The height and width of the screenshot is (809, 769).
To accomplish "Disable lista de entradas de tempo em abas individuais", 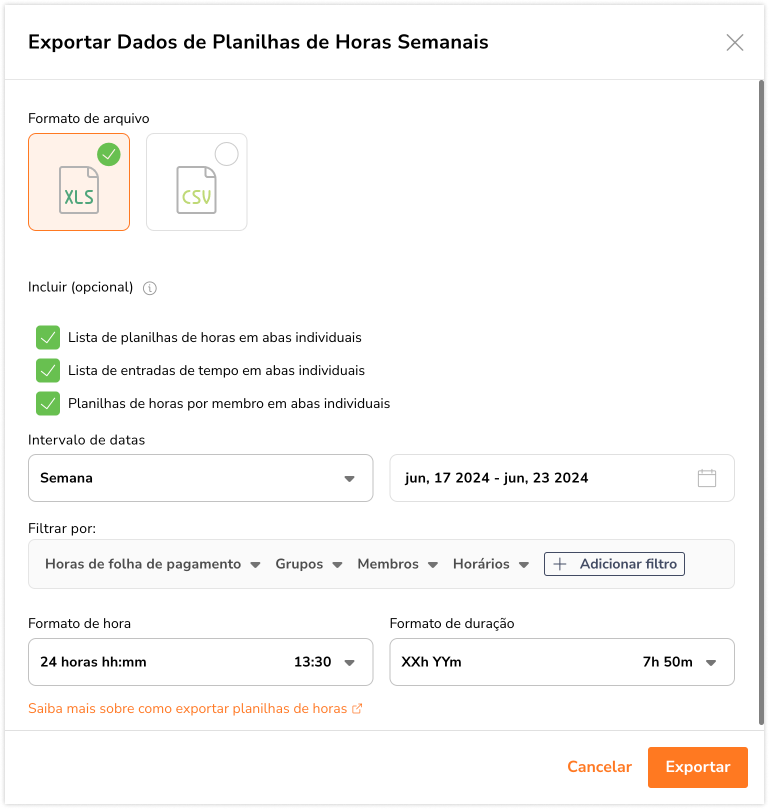I will point(48,370).
